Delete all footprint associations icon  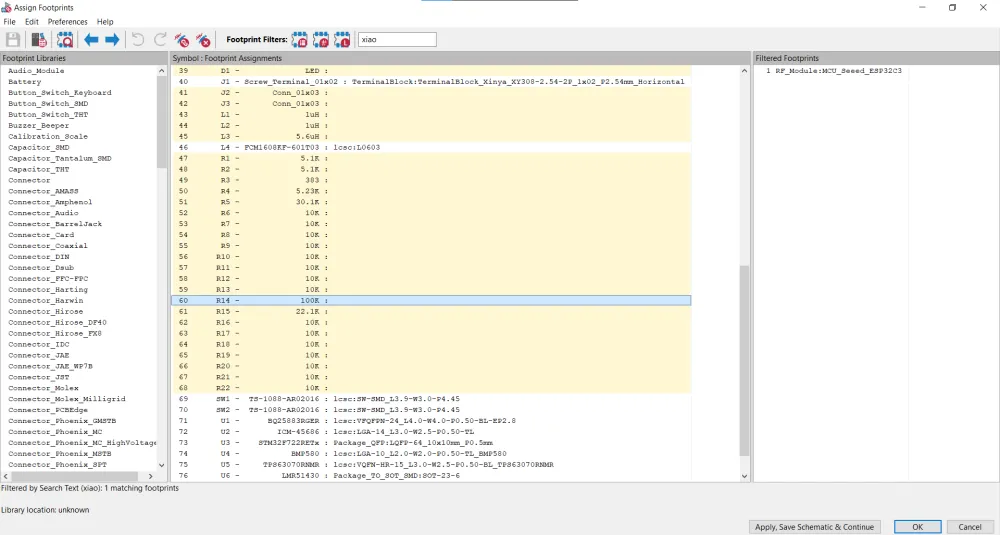coord(204,40)
